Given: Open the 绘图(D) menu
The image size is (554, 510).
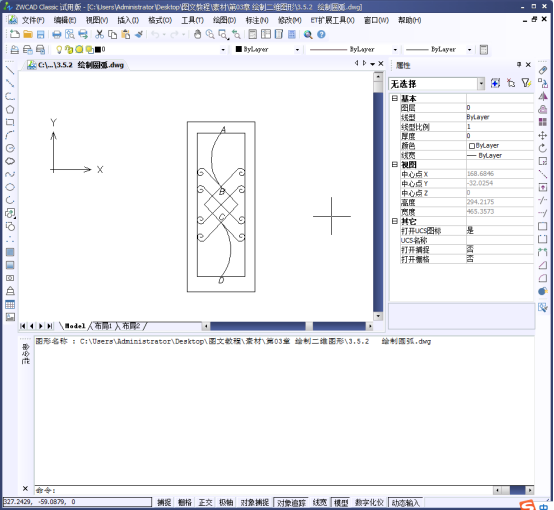Looking at the screenshot, I should pos(224,20).
